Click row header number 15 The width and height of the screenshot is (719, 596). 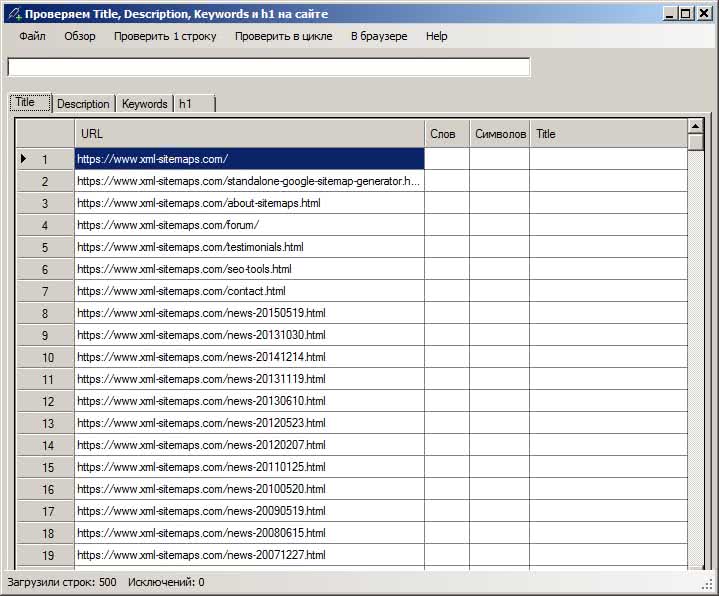[45, 467]
